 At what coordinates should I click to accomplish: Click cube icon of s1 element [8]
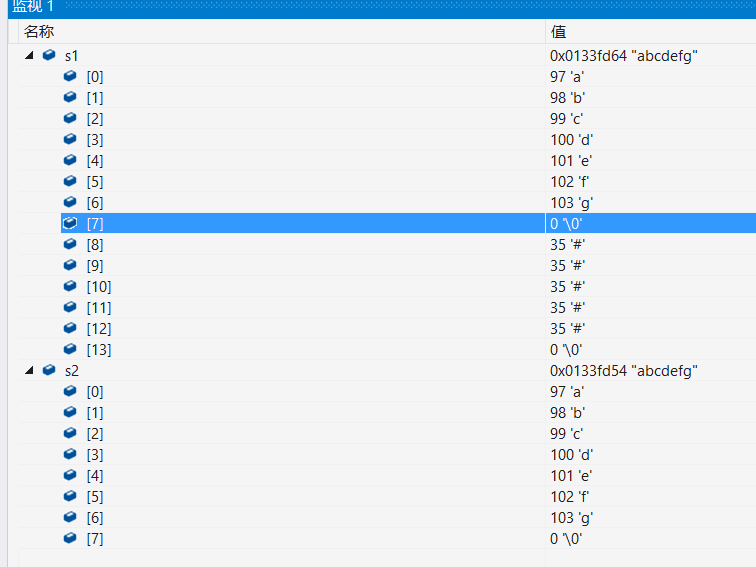[70, 244]
